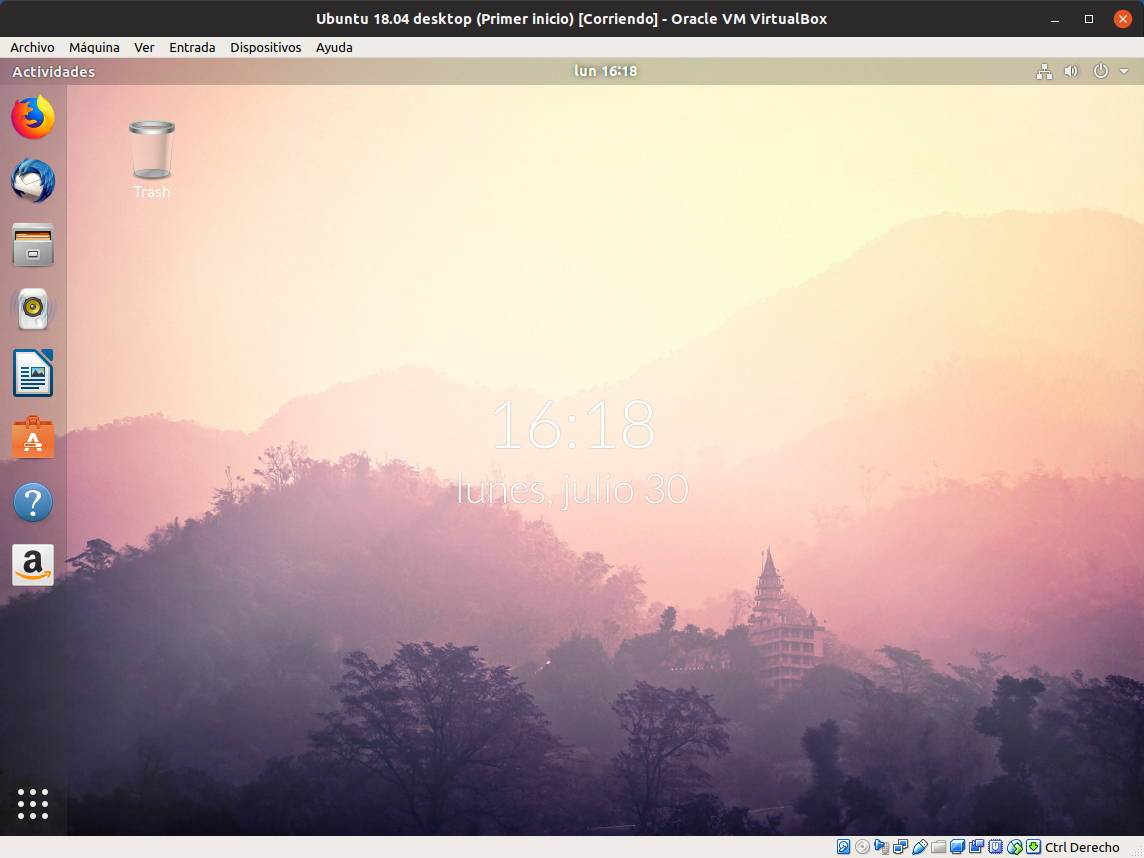Expand the Ubuntu system status menu arrow
1144x858 pixels.
coord(1124,71)
